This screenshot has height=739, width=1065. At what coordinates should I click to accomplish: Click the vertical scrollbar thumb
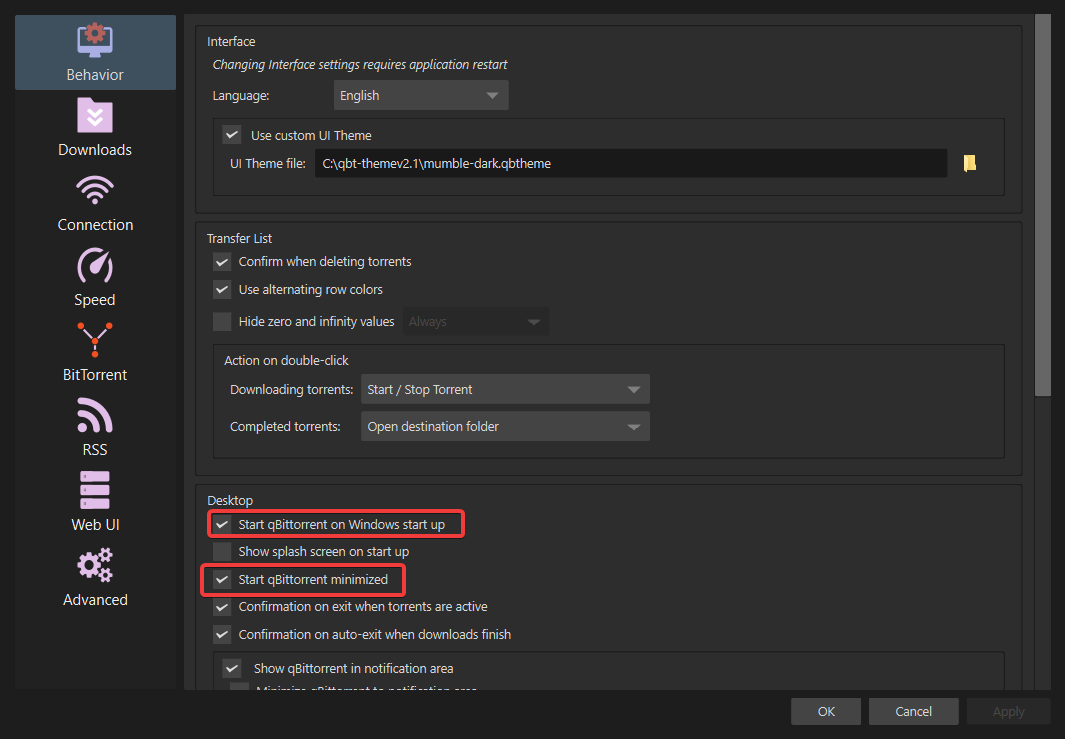[x=1043, y=205]
